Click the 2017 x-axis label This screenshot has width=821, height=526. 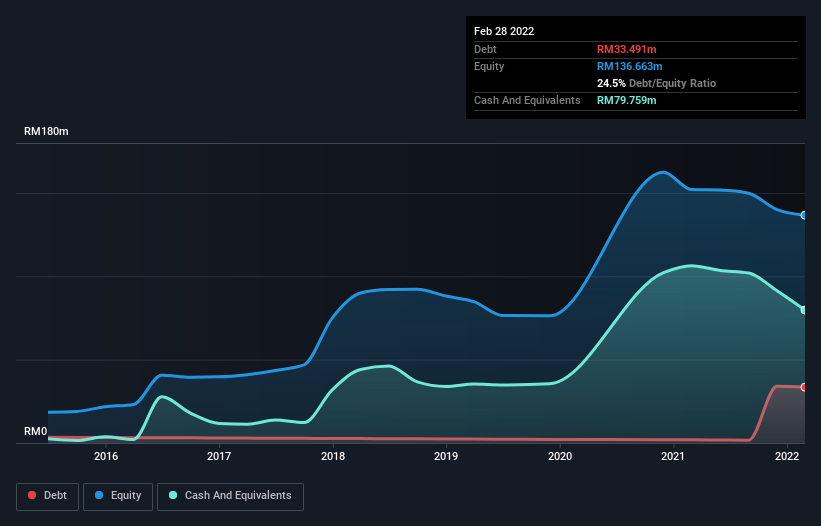[x=219, y=456]
